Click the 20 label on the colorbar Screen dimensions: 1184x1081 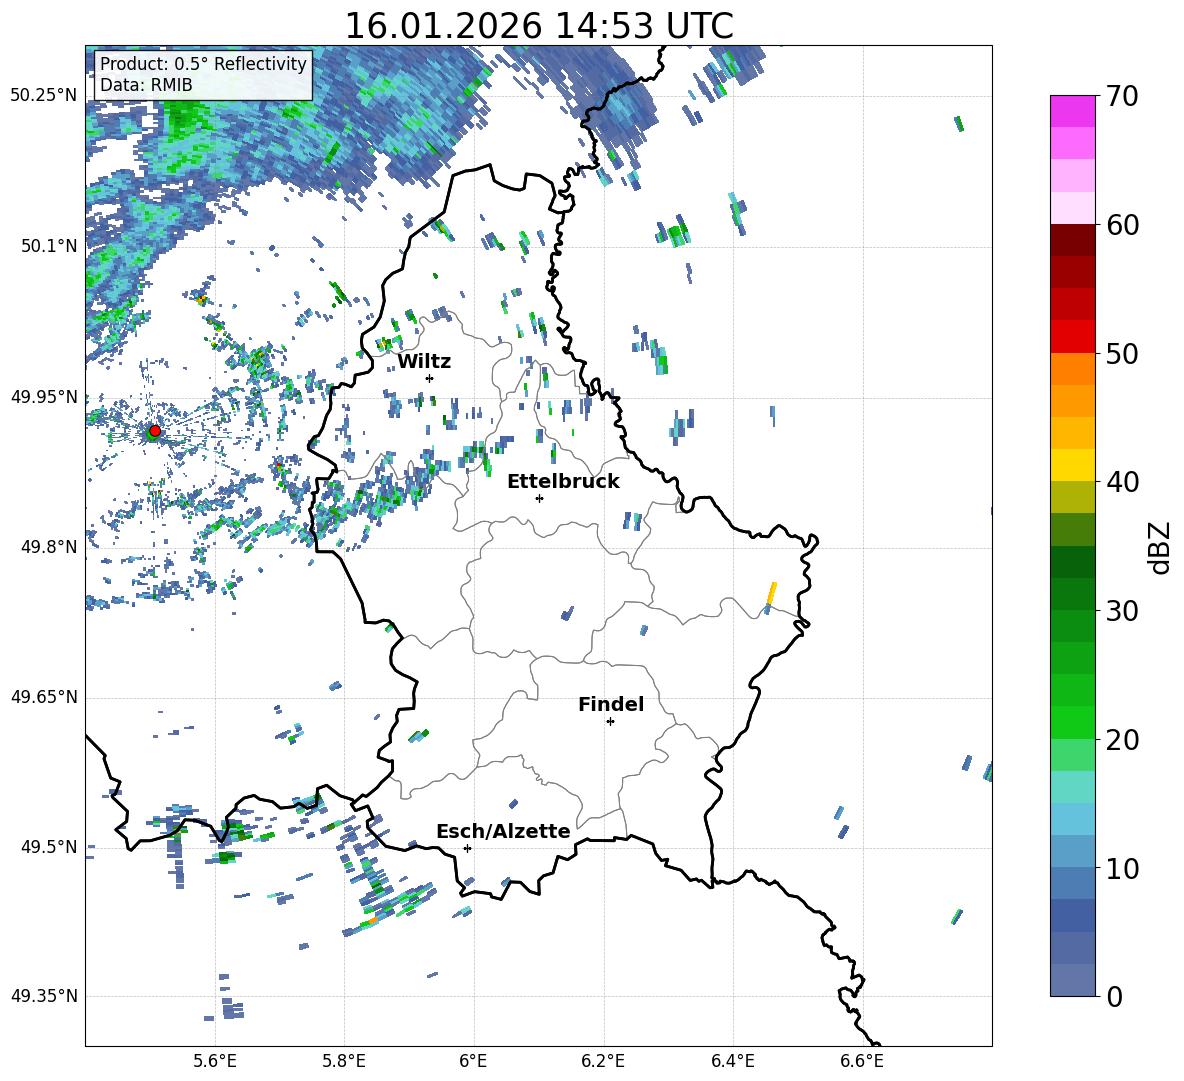1122,740
